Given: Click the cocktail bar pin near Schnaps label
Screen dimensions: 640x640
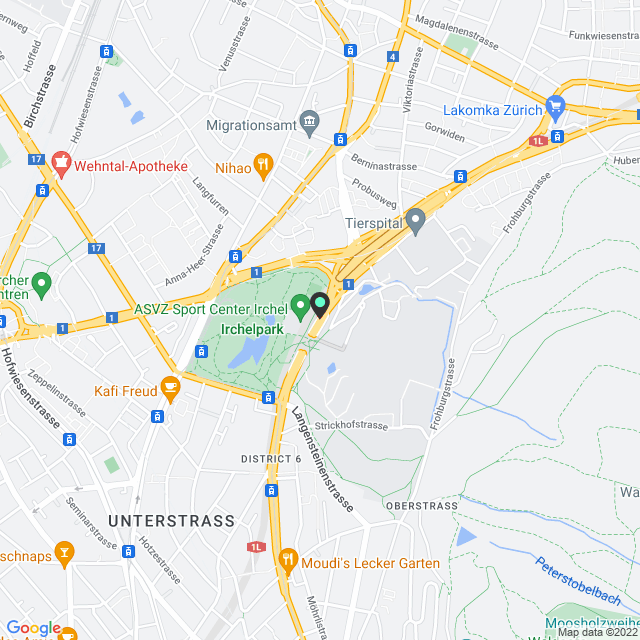Looking at the screenshot, I should pyautogui.click(x=64, y=555).
